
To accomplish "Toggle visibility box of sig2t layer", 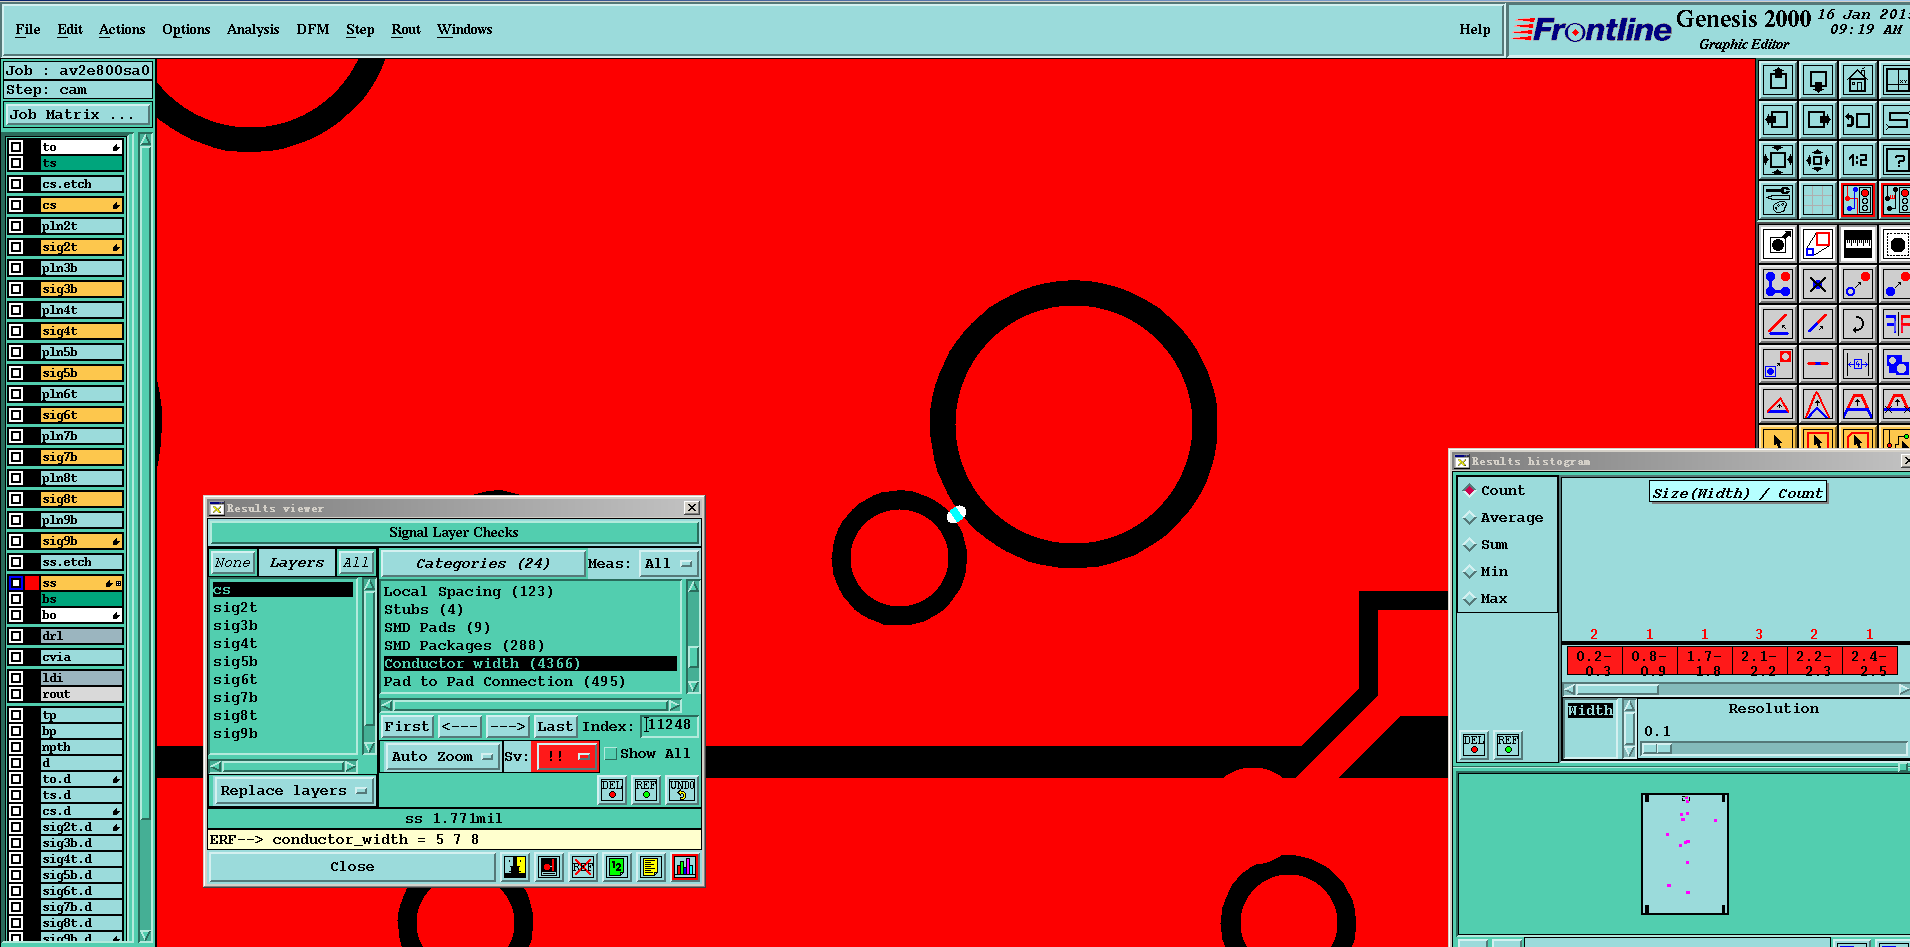I will pyautogui.click(x=16, y=247).
